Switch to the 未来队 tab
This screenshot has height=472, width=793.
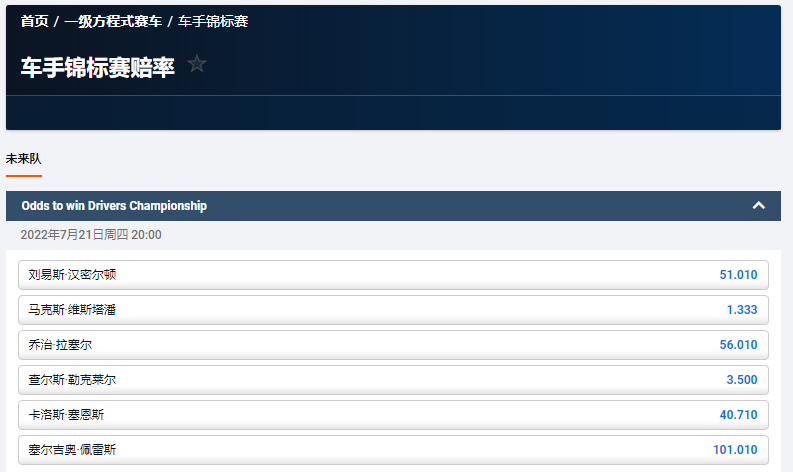[x=24, y=159]
